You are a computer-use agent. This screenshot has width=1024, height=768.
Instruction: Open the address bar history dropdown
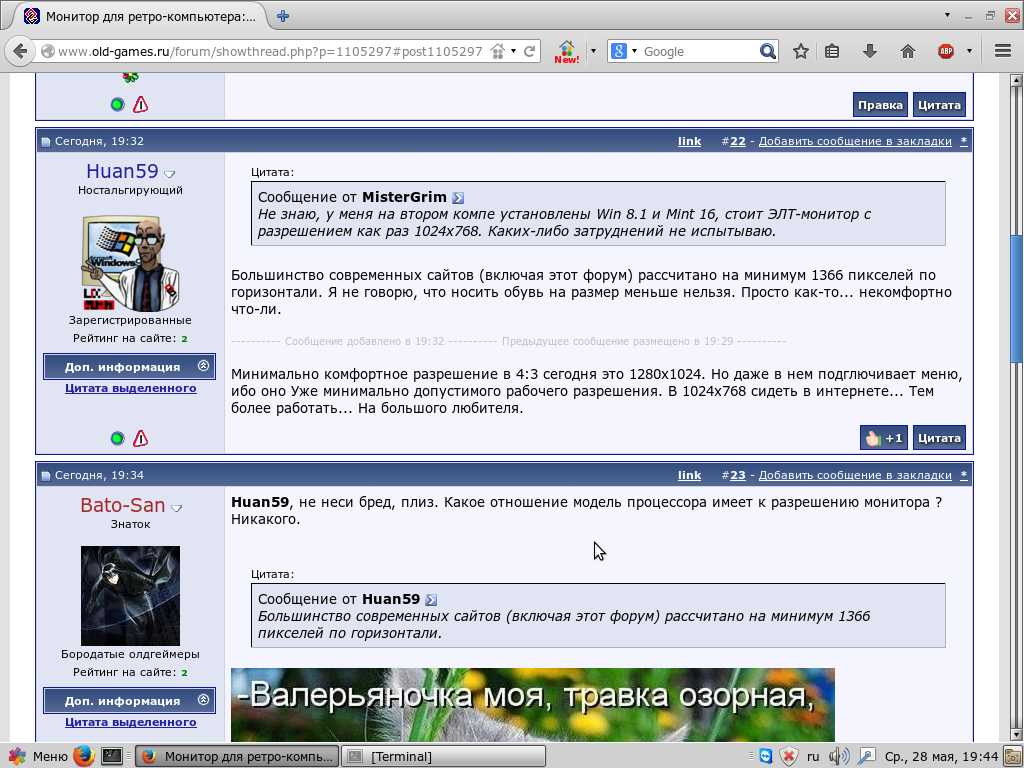(x=513, y=51)
